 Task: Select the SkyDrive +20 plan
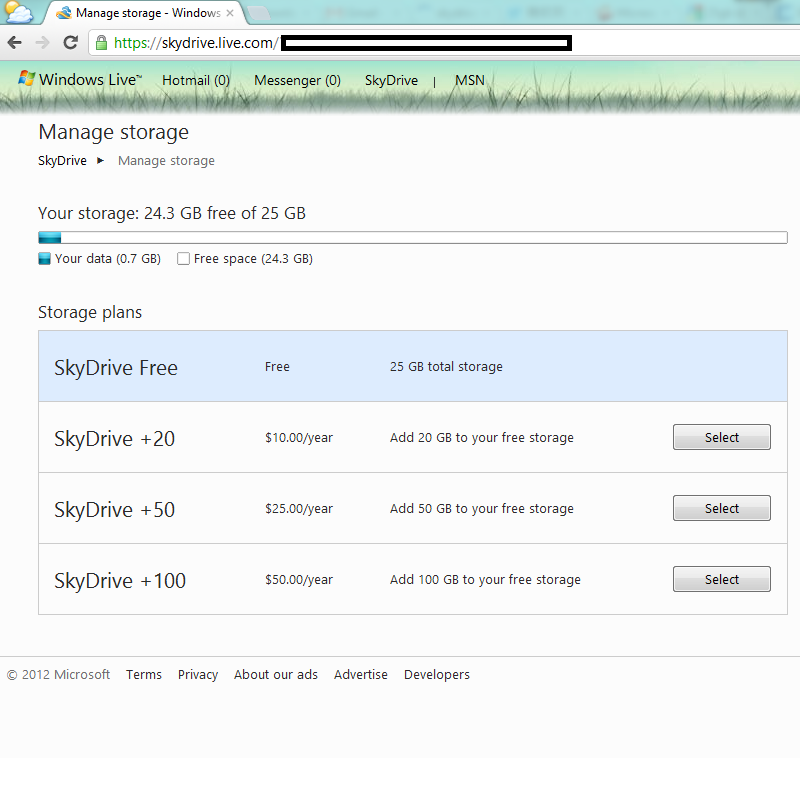[721, 437]
